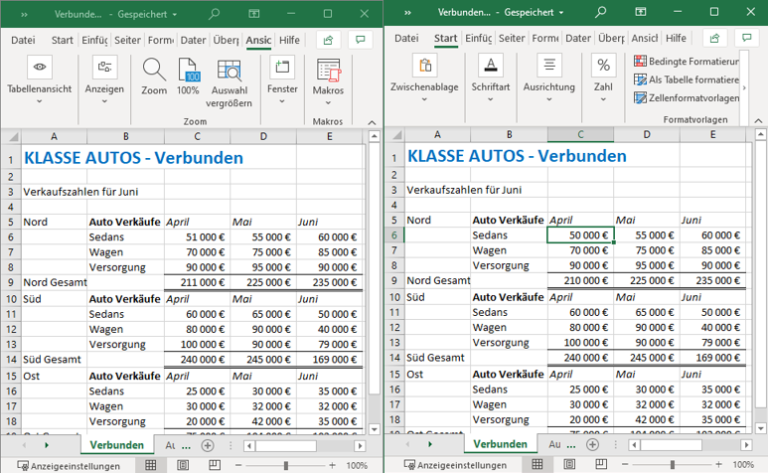Open Zahl percent icon in right window
768x473 pixels.
point(603,65)
